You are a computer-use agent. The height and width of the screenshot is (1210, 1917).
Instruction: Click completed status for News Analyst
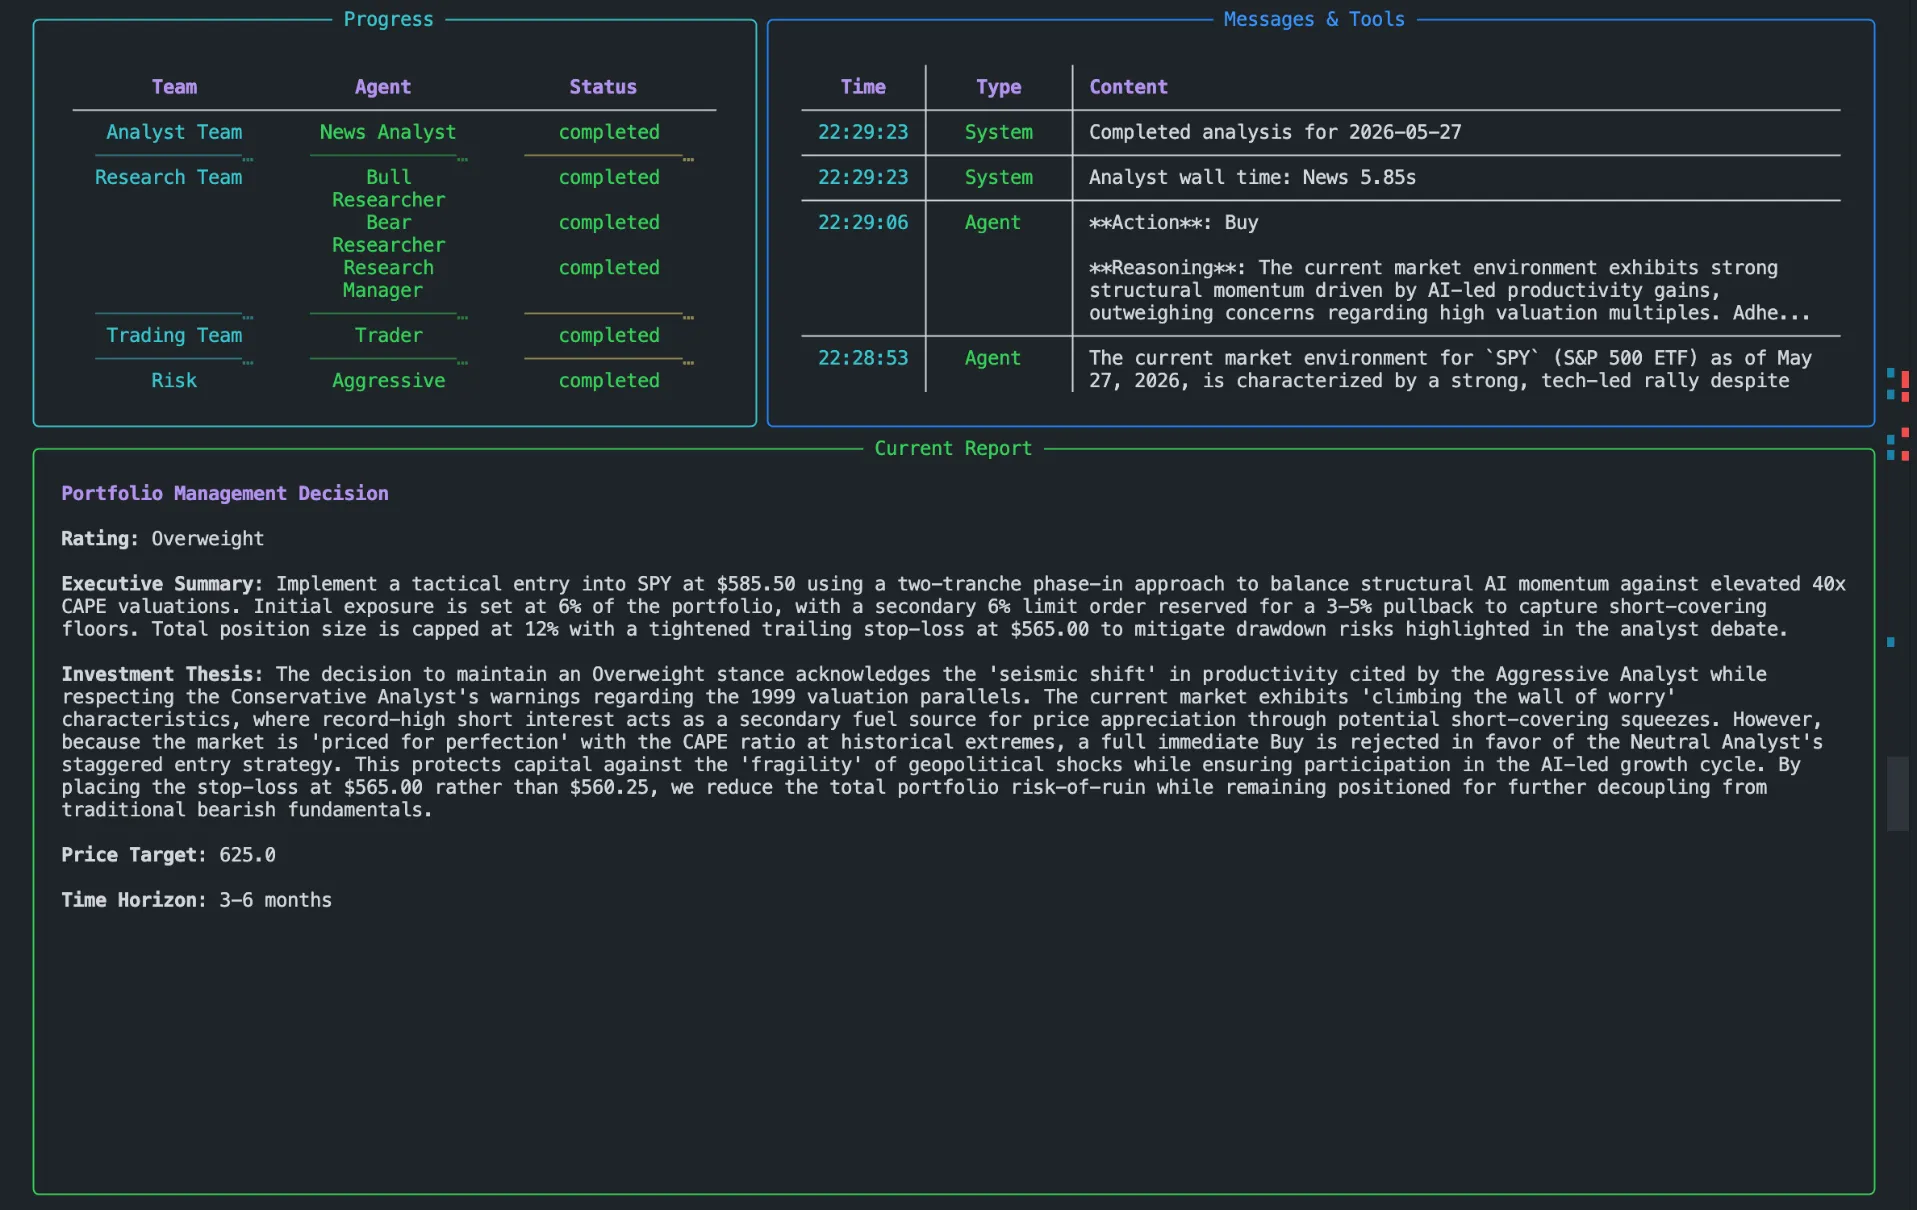[x=609, y=132]
